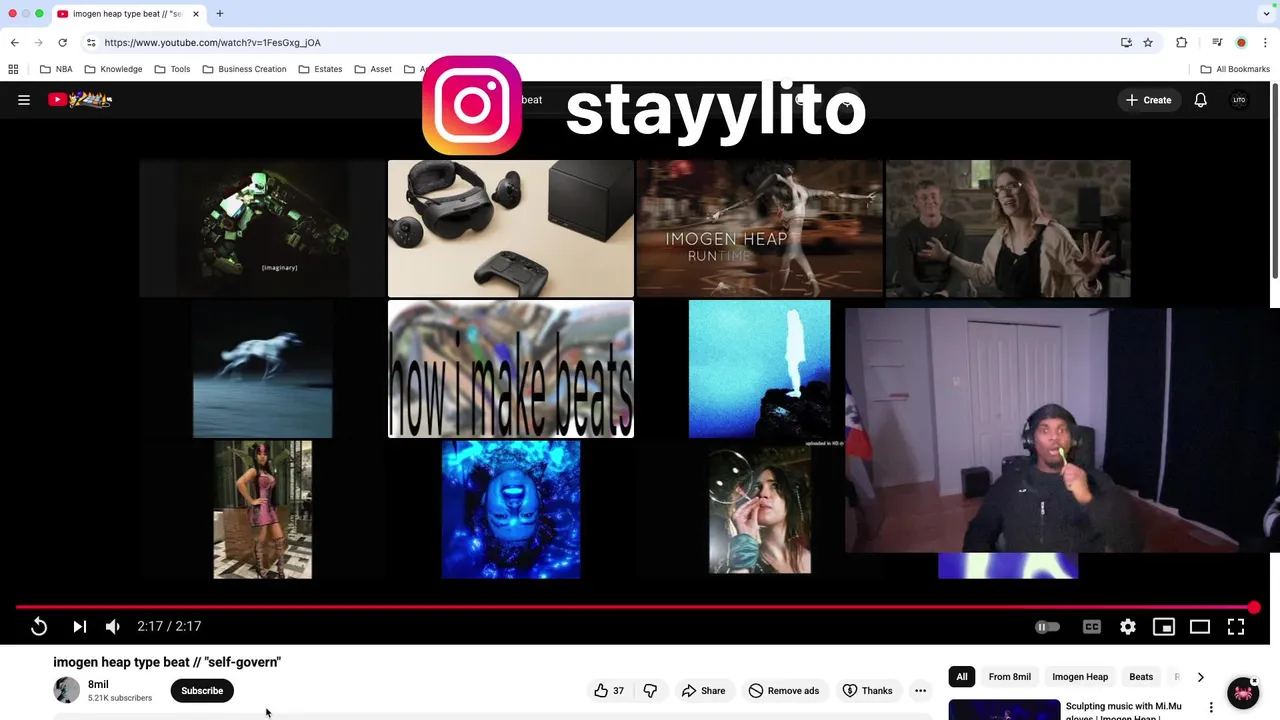This screenshot has height=720, width=1280.
Task: Click the address bar URL field
Action: [600, 42]
